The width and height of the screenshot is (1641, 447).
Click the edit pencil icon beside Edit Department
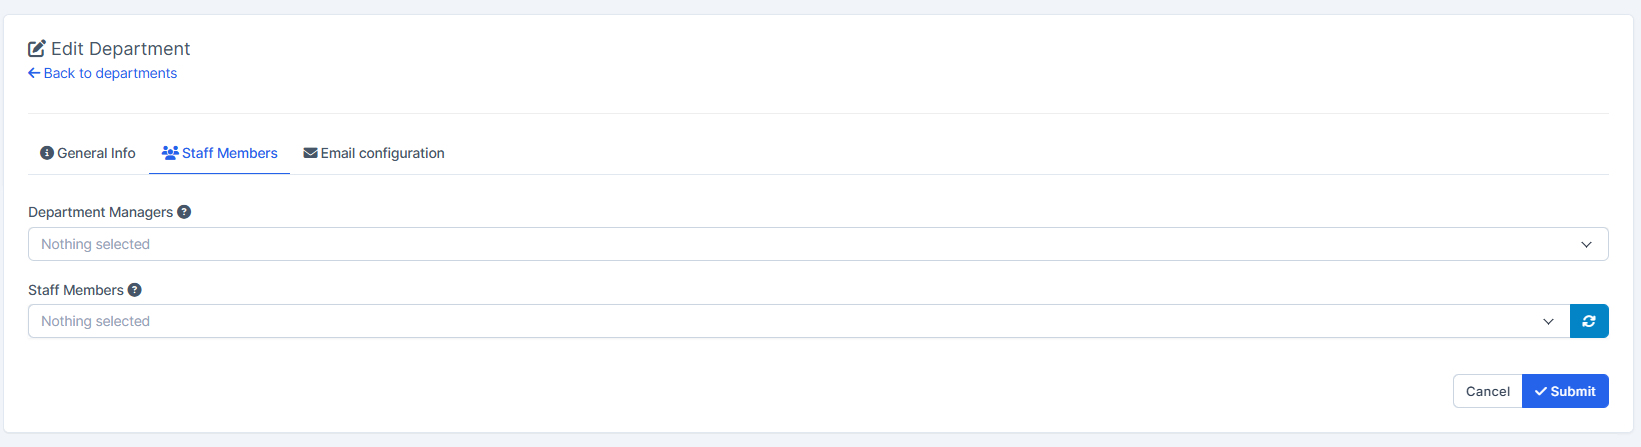[x=37, y=49]
